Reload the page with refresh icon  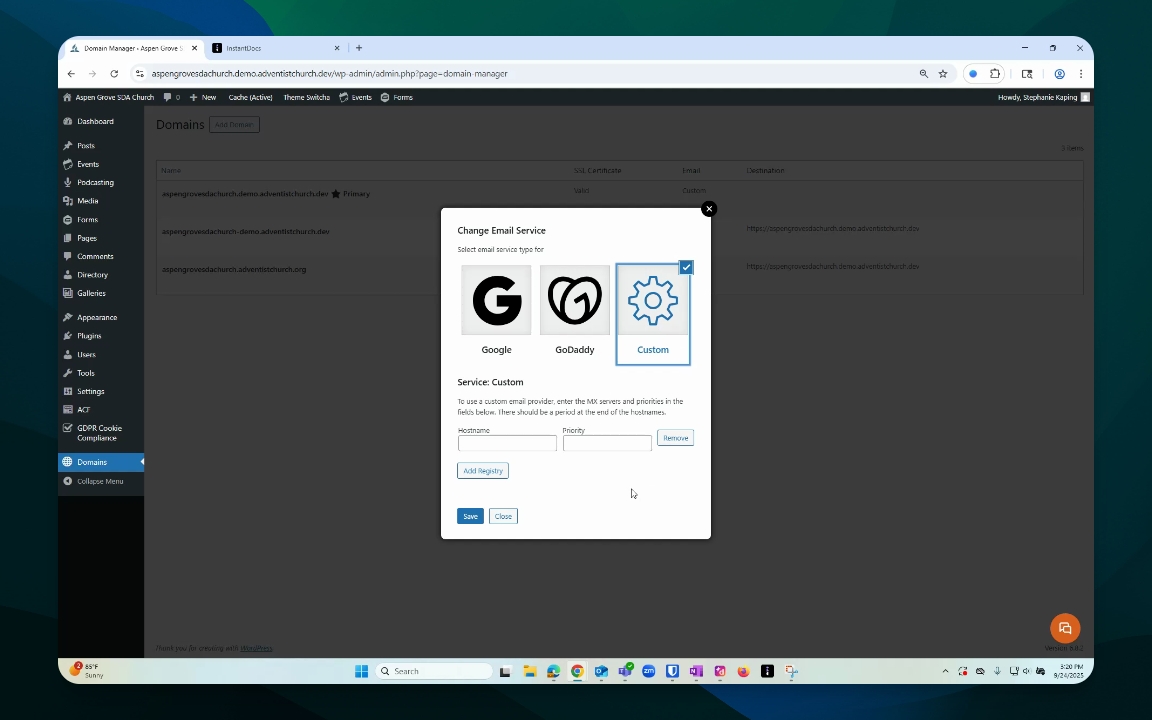click(x=114, y=74)
